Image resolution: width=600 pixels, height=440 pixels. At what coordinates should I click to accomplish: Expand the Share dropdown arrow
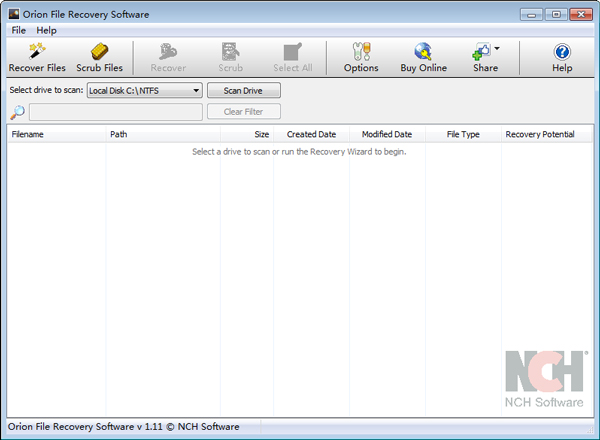[x=497, y=49]
